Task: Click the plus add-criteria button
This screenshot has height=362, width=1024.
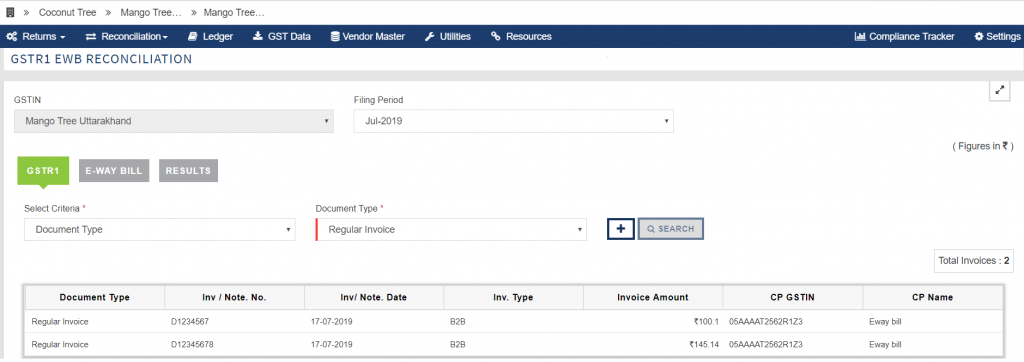Action: pos(620,229)
